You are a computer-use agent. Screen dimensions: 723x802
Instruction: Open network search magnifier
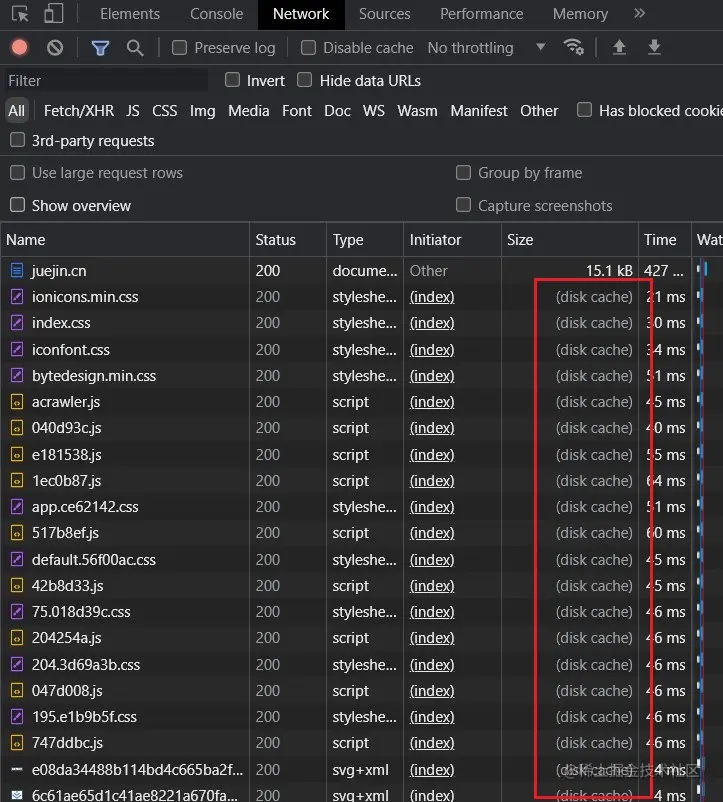[135, 48]
